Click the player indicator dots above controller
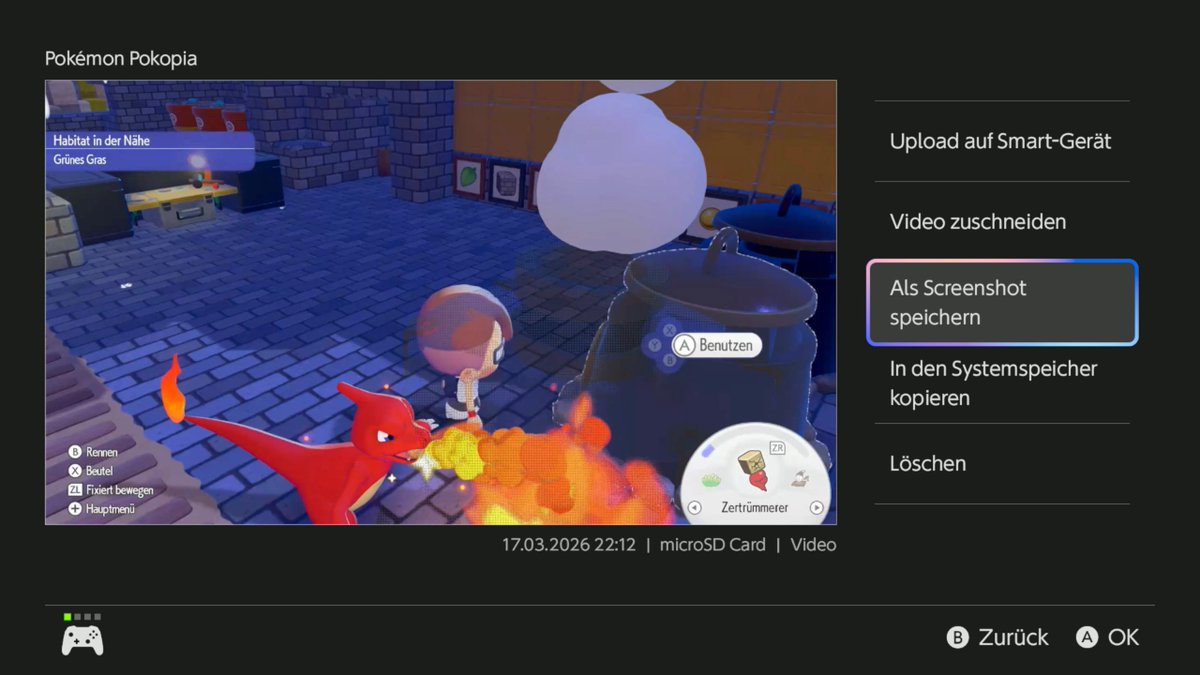 click(x=82, y=616)
